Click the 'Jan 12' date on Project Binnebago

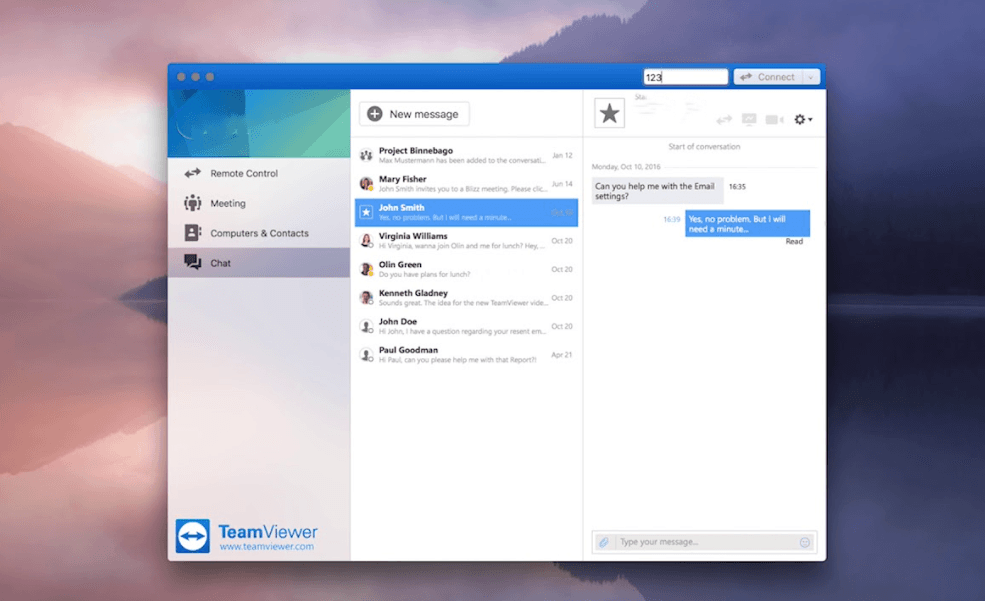[x=562, y=155]
